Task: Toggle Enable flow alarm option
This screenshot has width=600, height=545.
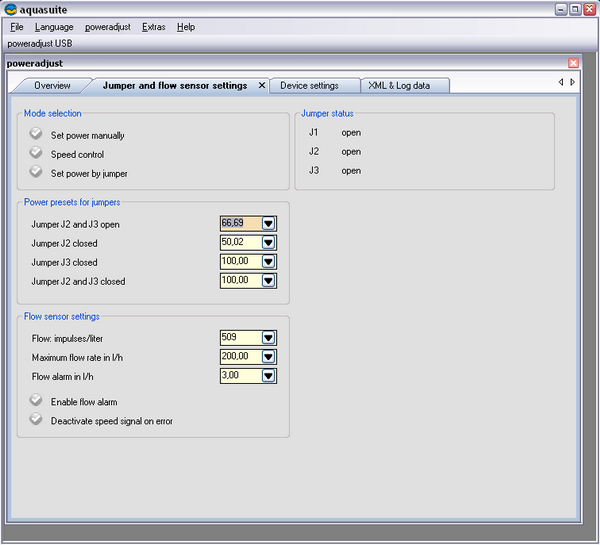Action: coord(36,400)
